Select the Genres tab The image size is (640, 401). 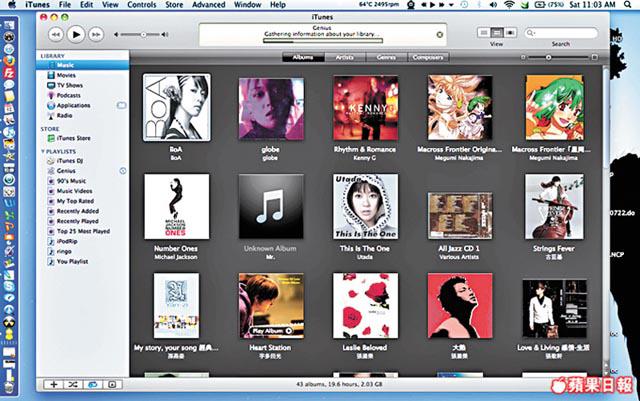pos(386,58)
